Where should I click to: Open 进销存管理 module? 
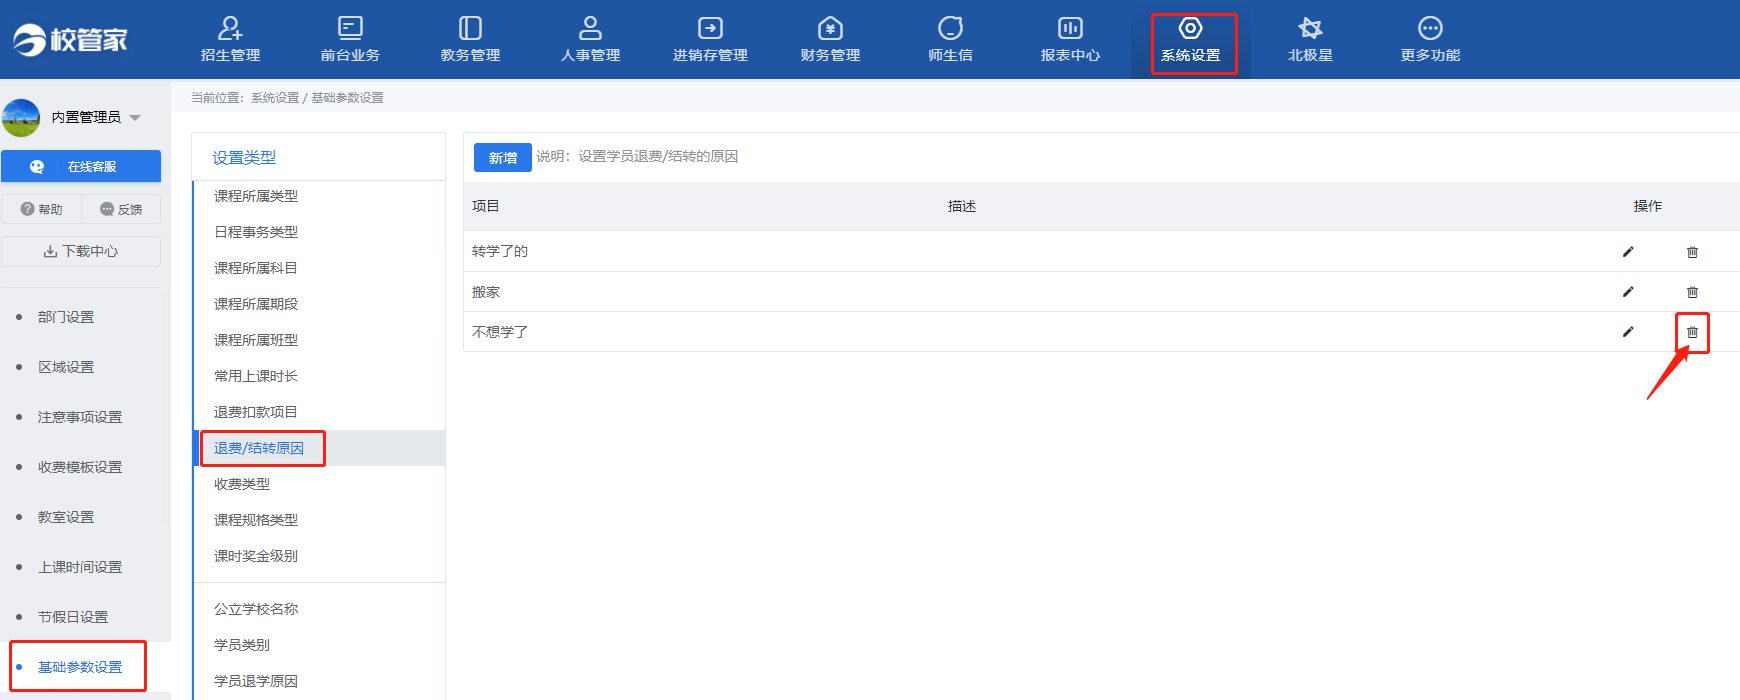710,40
